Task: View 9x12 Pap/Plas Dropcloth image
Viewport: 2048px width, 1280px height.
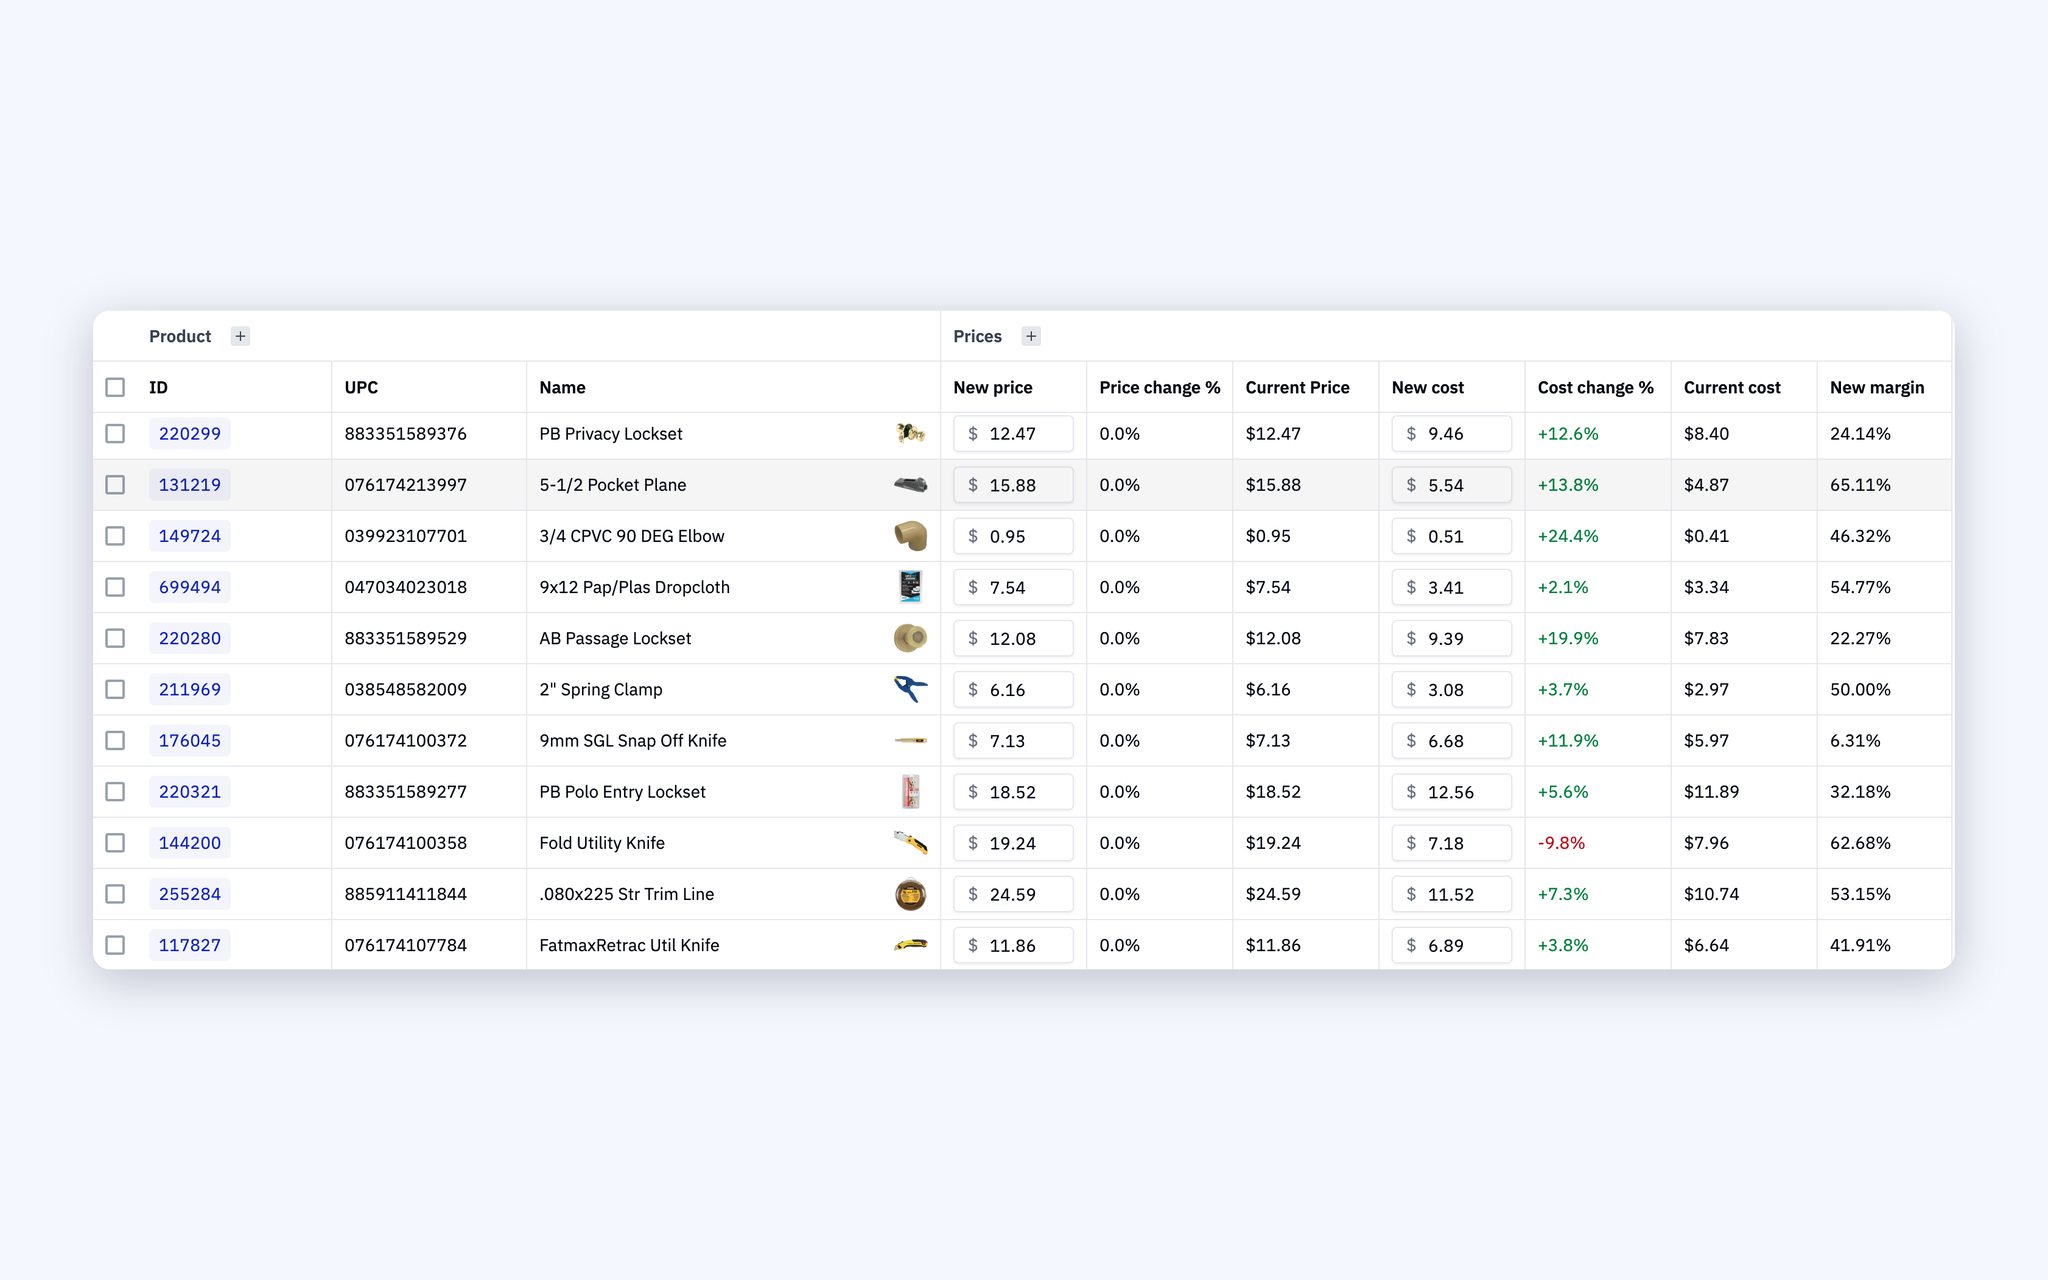Action: (x=910, y=587)
